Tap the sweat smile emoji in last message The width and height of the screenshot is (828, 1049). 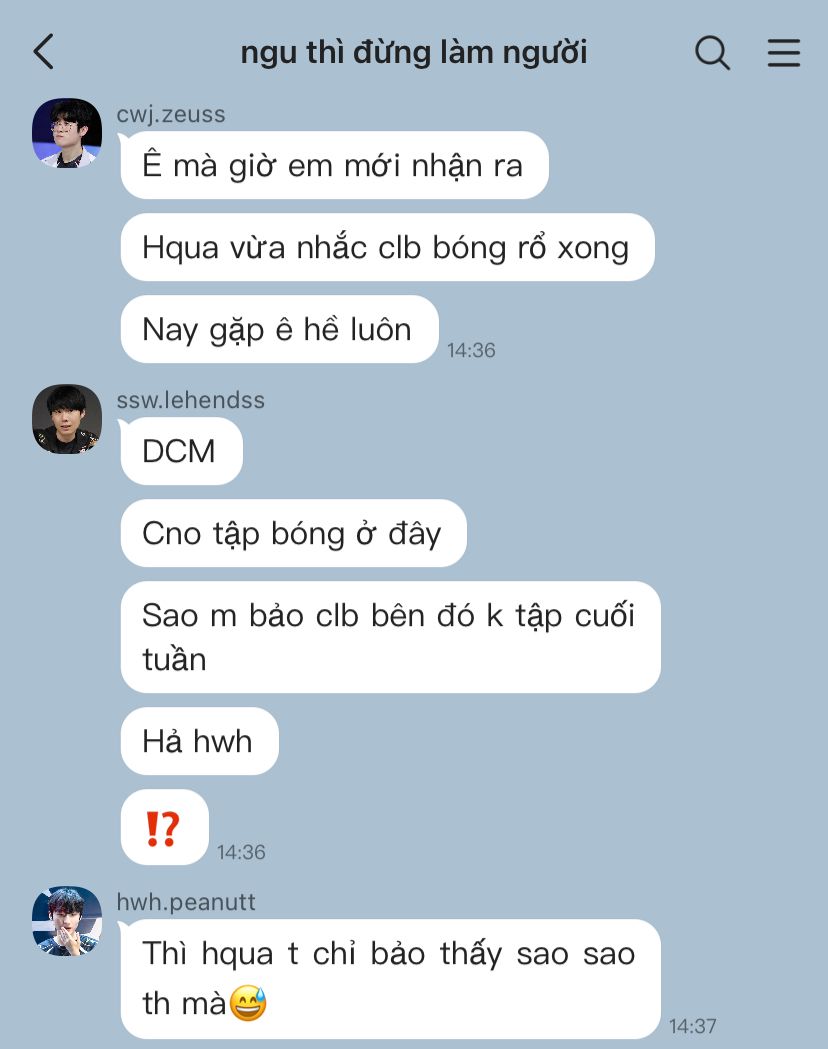coord(248,1003)
